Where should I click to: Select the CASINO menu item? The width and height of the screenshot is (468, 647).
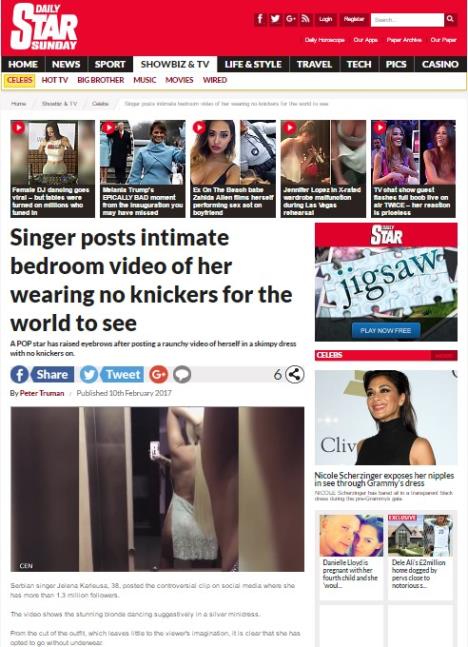tap(440, 64)
